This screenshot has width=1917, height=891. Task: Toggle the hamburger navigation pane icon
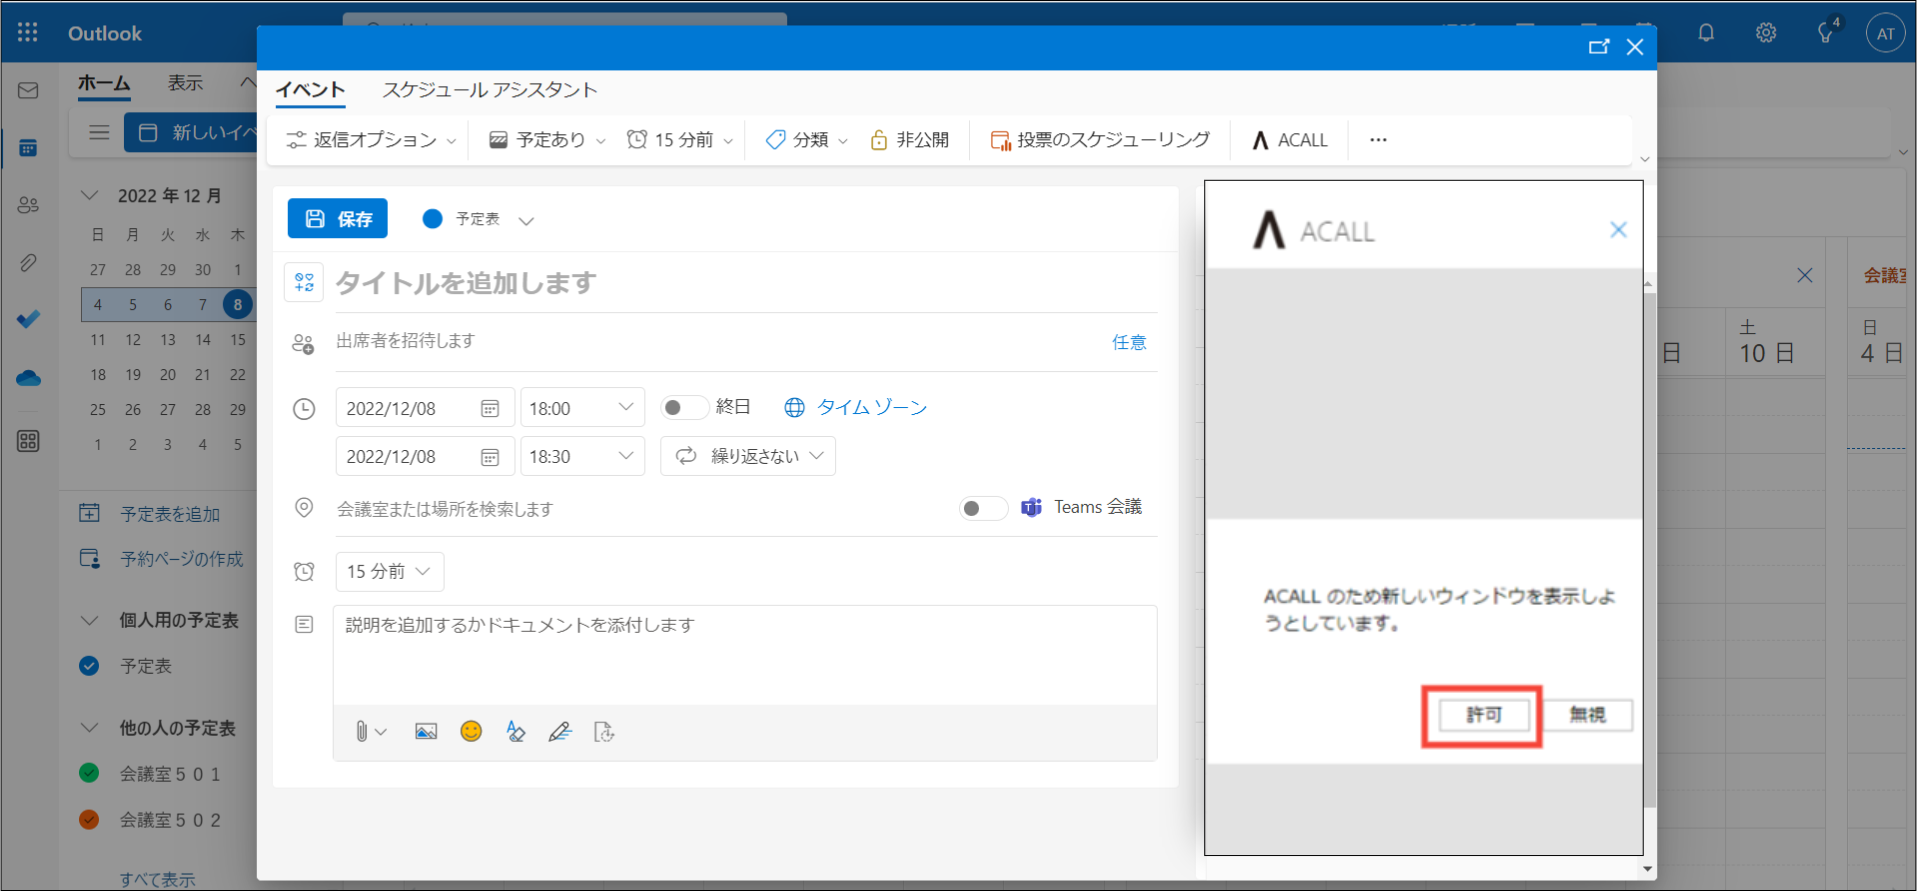[x=99, y=132]
